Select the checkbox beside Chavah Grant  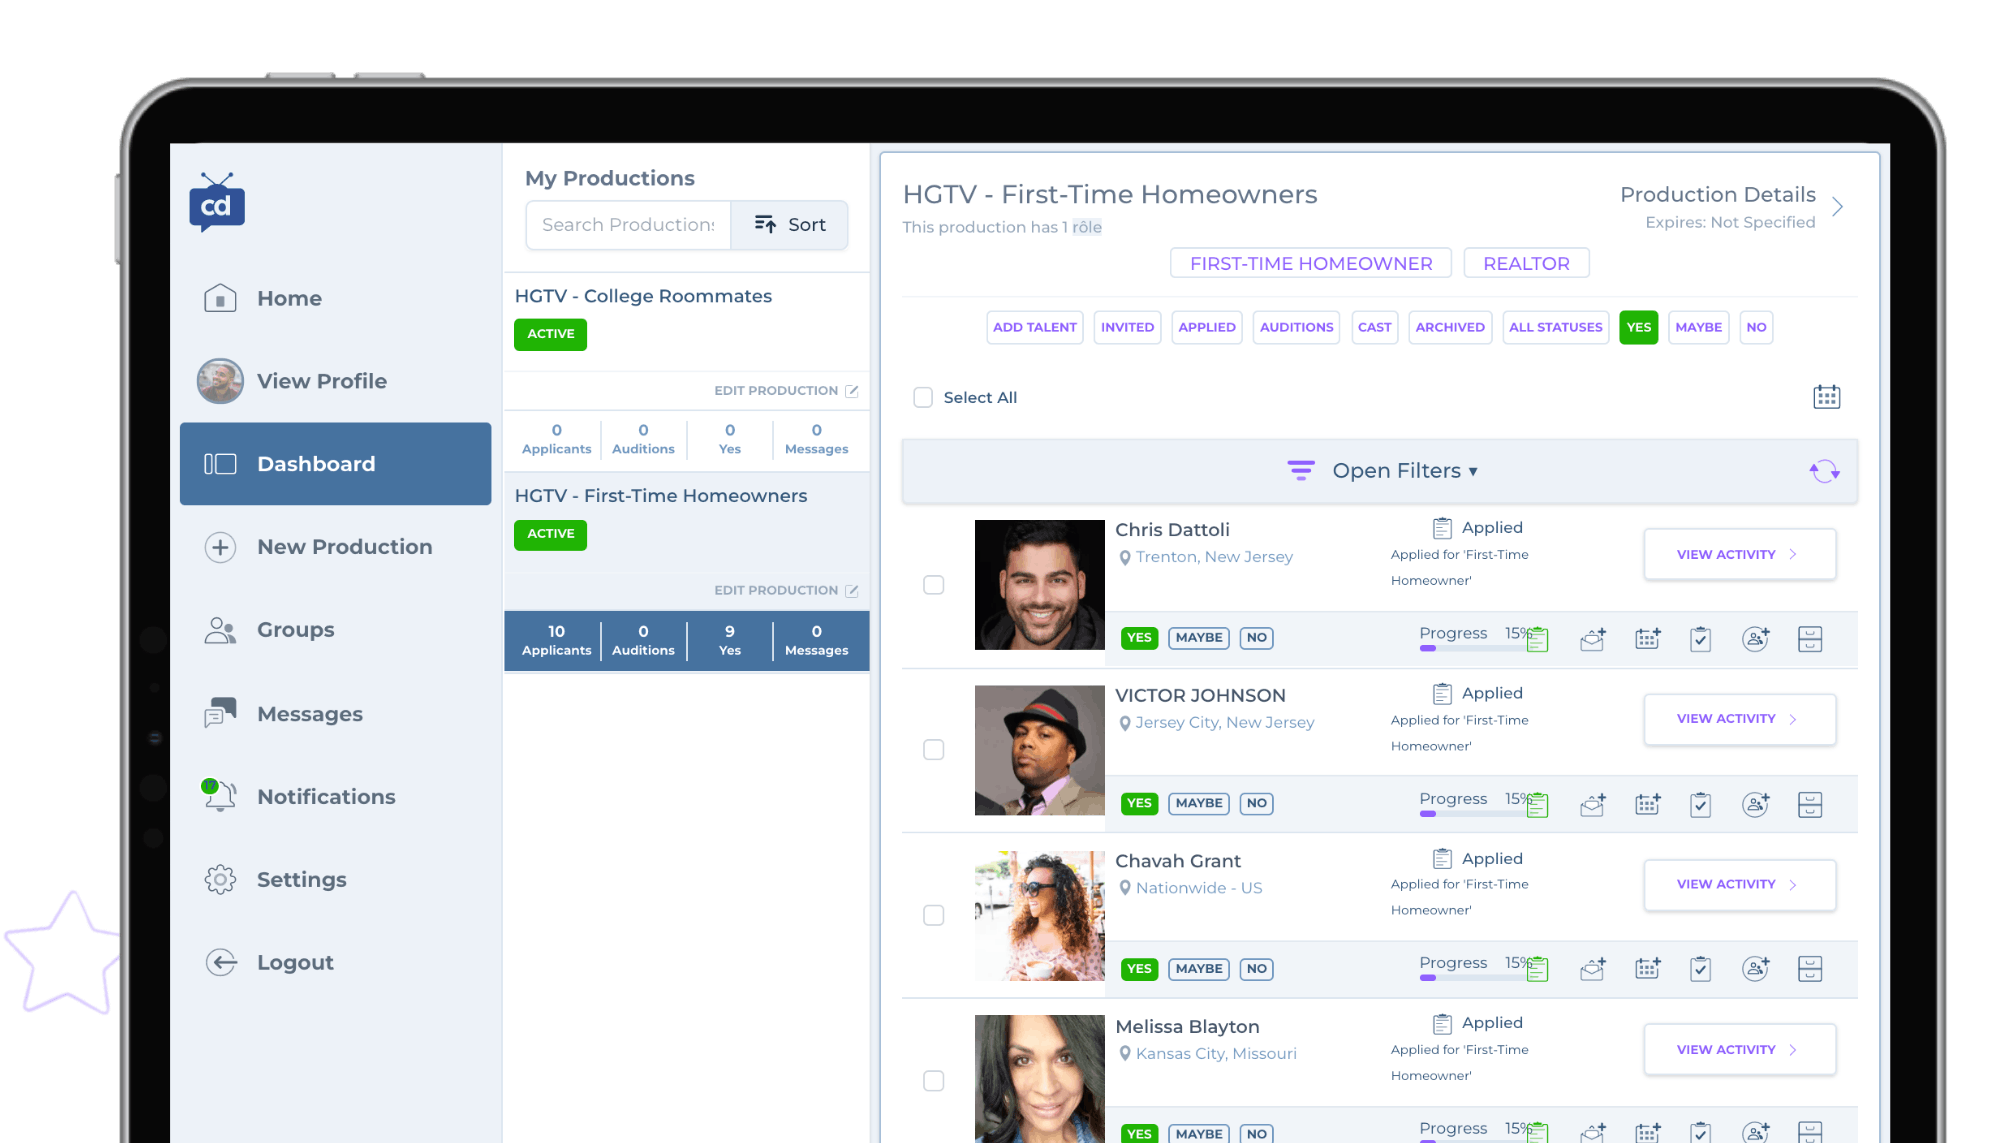[x=933, y=915]
